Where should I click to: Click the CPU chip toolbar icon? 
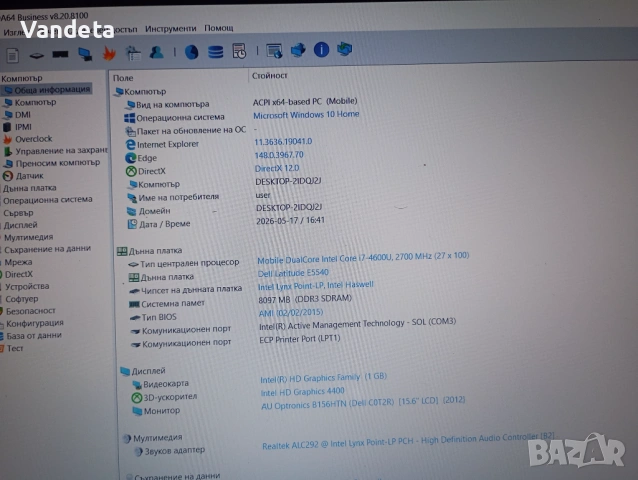pyautogui.click(x=37, y=55)
